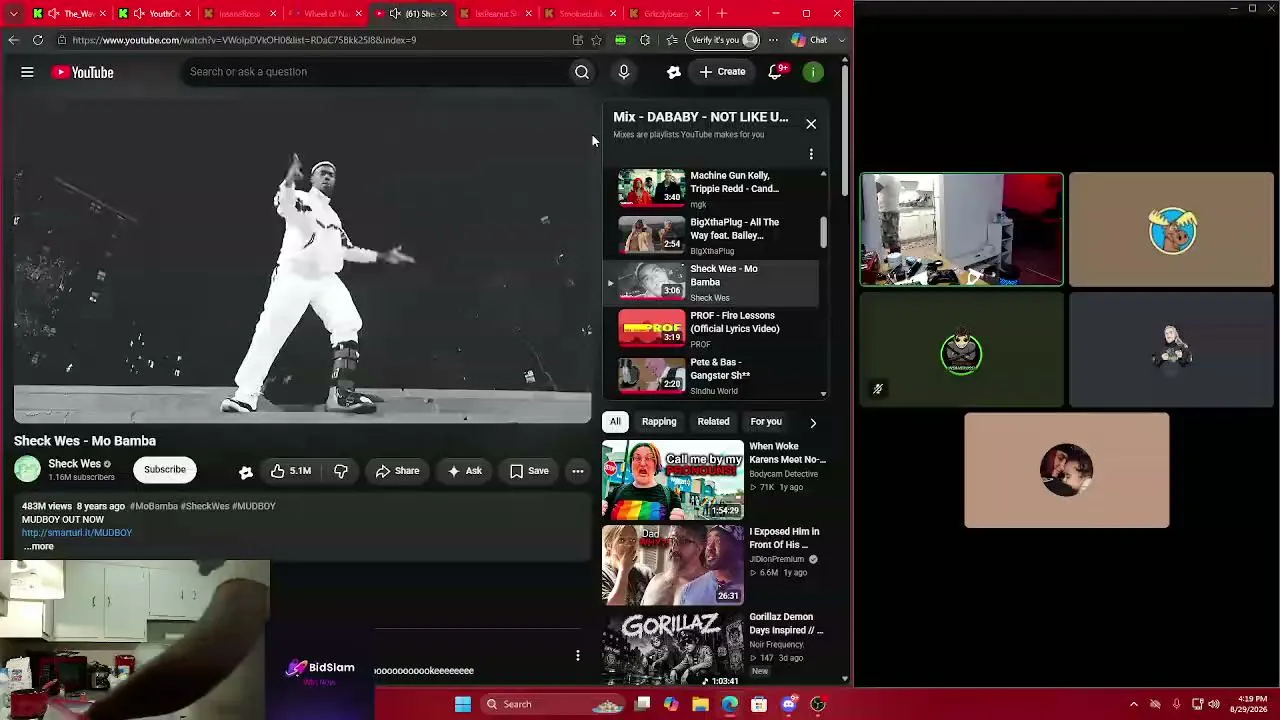The height and width of the screenshot is (720, 1280).
Task: Open the open-tabs search dropdown in browser
Action: 13,13
